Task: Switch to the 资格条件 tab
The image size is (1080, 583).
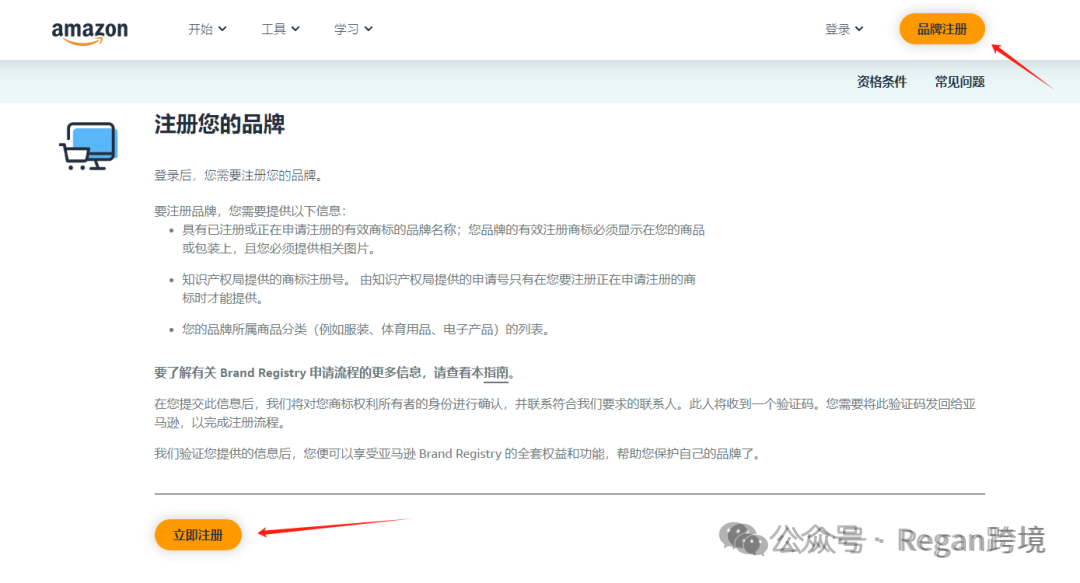Action: click(882, 82)
